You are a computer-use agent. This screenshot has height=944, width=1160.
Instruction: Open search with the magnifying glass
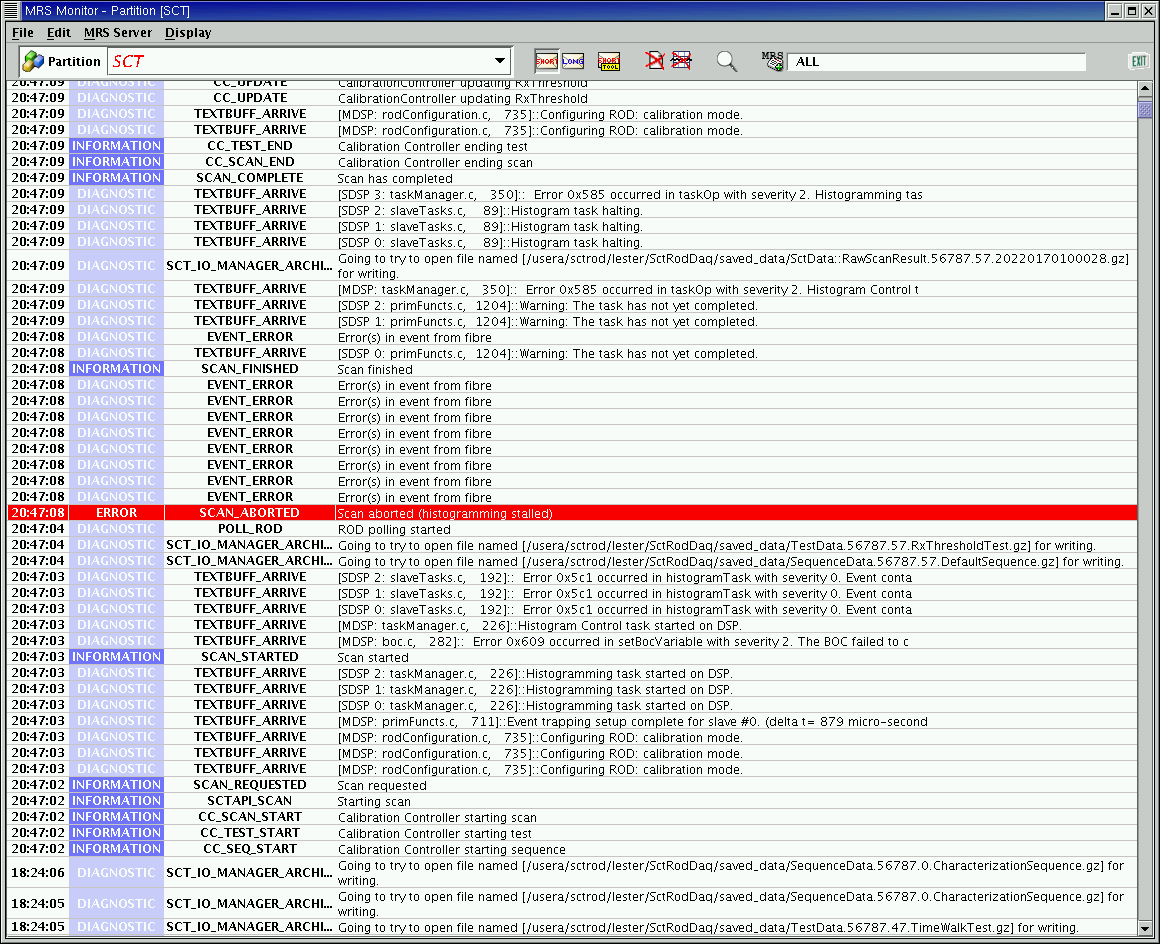pos(727,61)
